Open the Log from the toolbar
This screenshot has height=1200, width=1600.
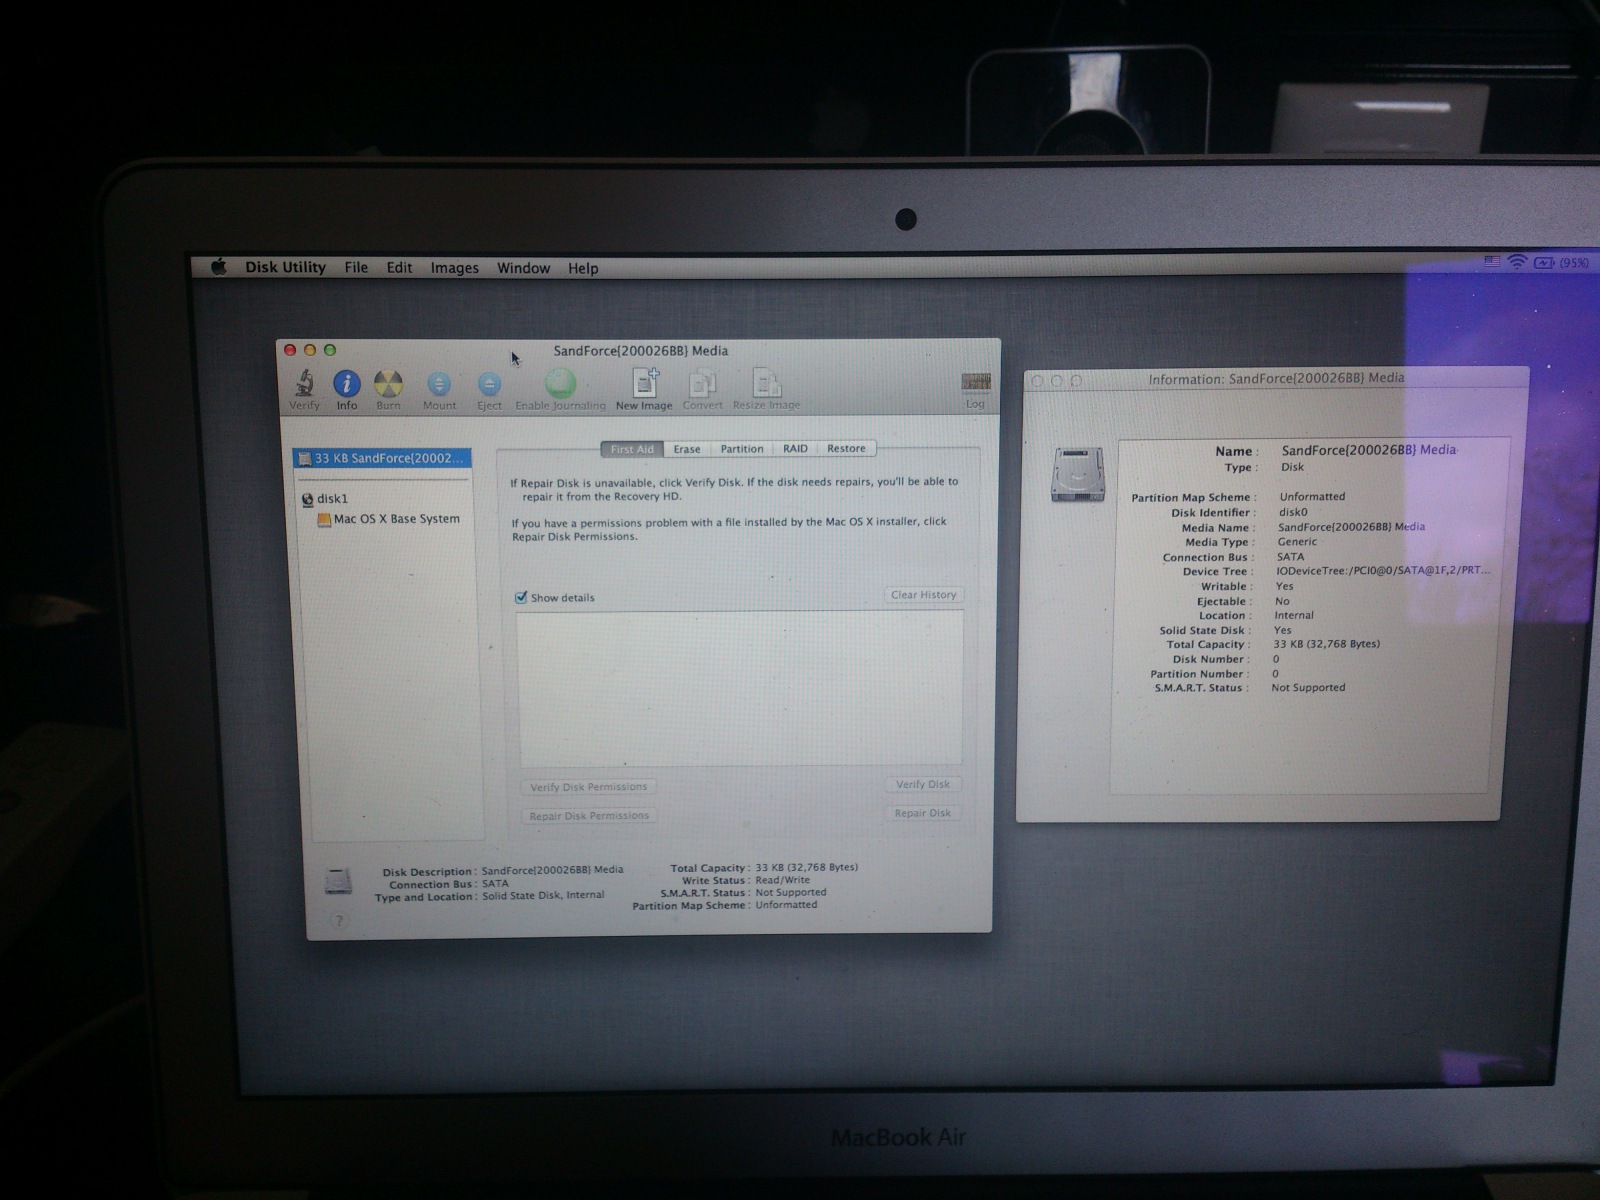[x=975, y=382]
